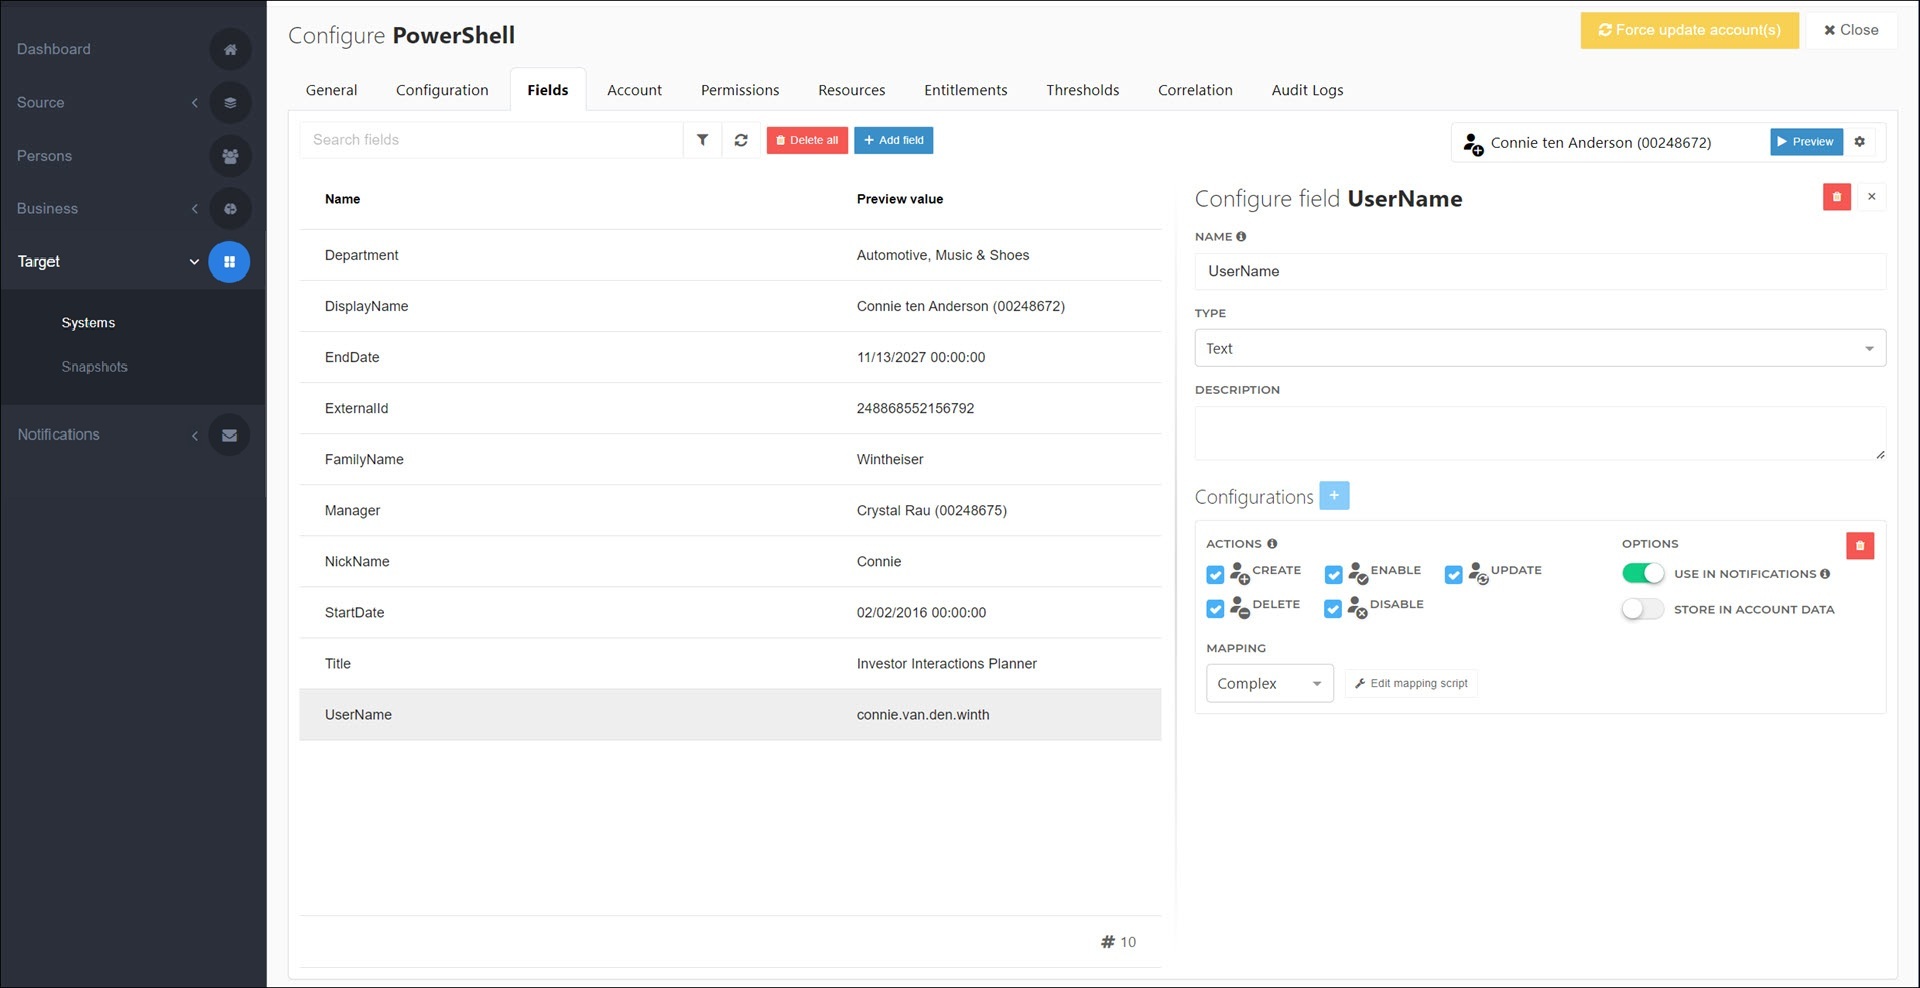This screenshot has height=988, width=1920.
Task: Refresh the fields list
Action: [x=741, y=140]
